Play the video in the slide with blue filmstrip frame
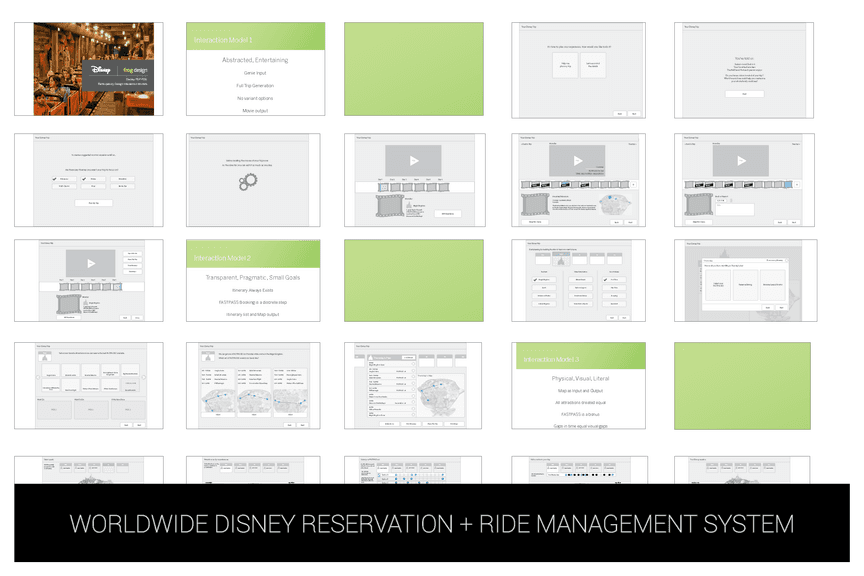The image size is (864, 576). coord(741,160)
